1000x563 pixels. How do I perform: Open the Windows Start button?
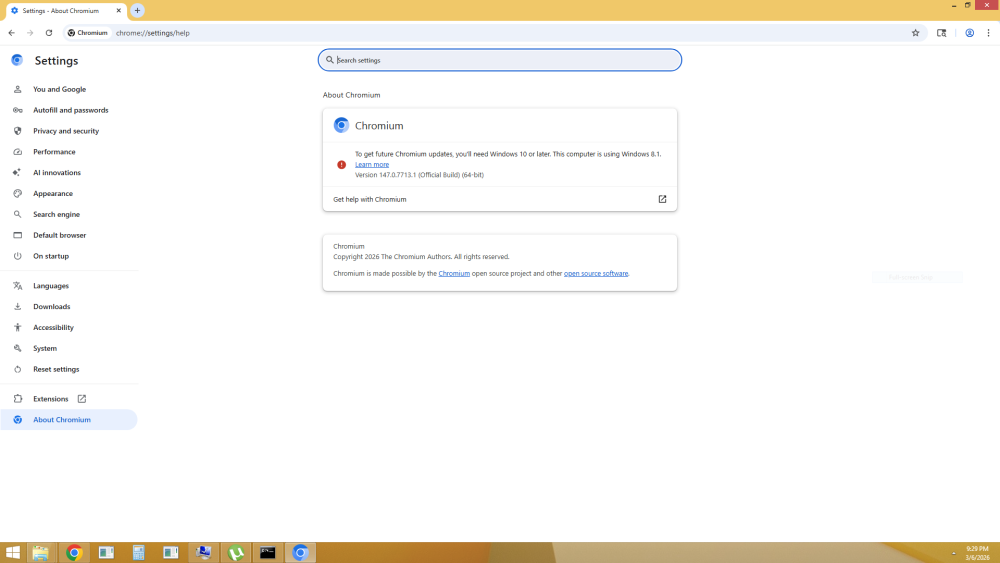coord(12,553)
